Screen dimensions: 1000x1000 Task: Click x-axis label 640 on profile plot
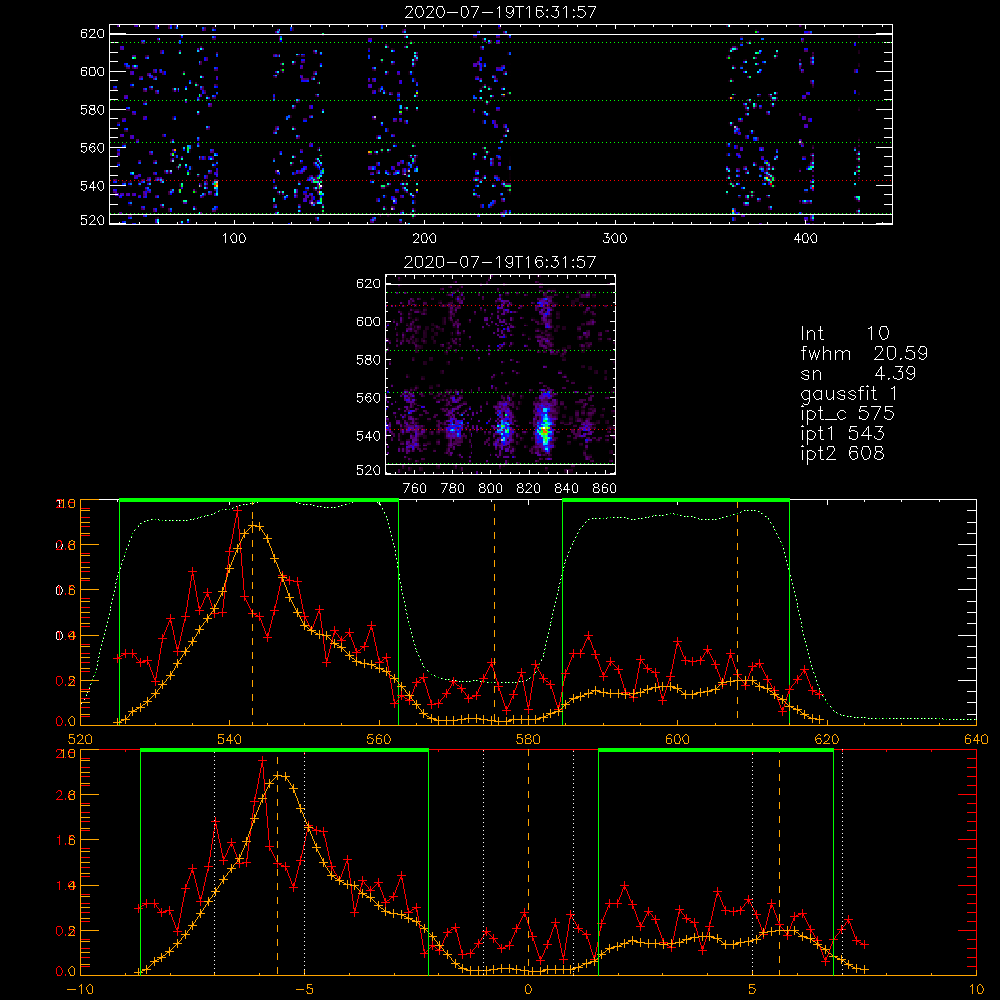[x=976, y=740]
